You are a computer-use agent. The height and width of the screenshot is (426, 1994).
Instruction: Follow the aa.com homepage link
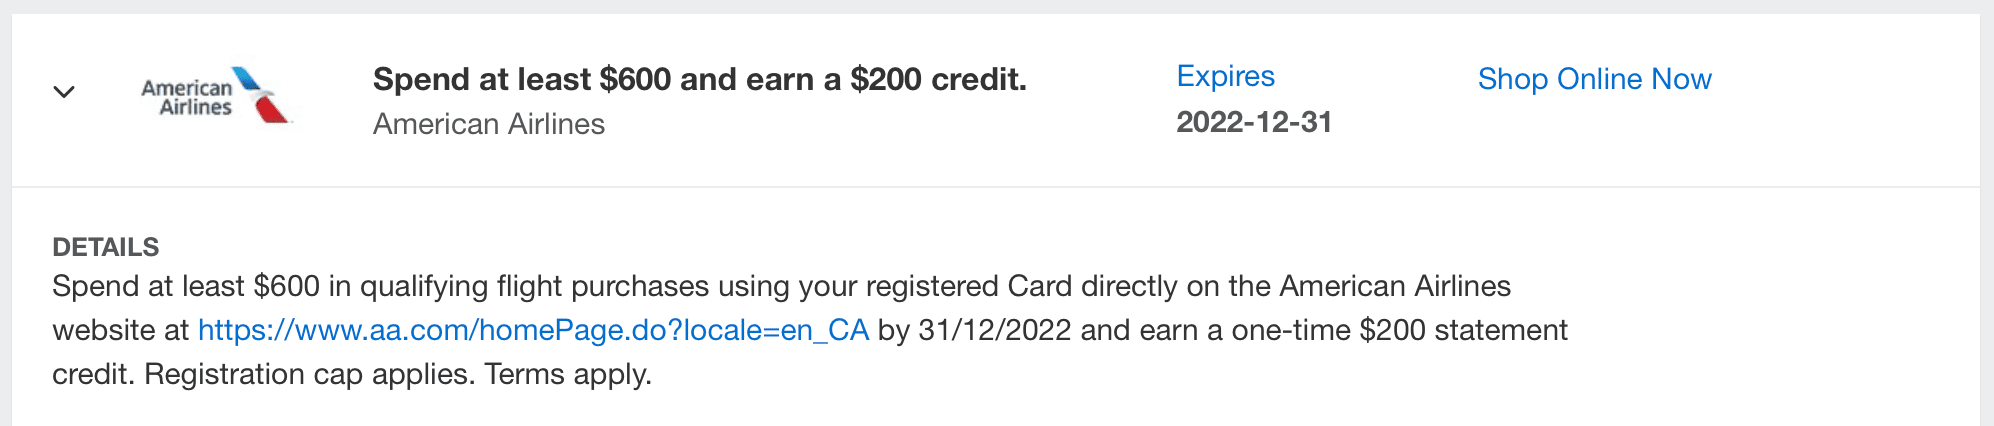pyautogui.click(x=533, y=330)
